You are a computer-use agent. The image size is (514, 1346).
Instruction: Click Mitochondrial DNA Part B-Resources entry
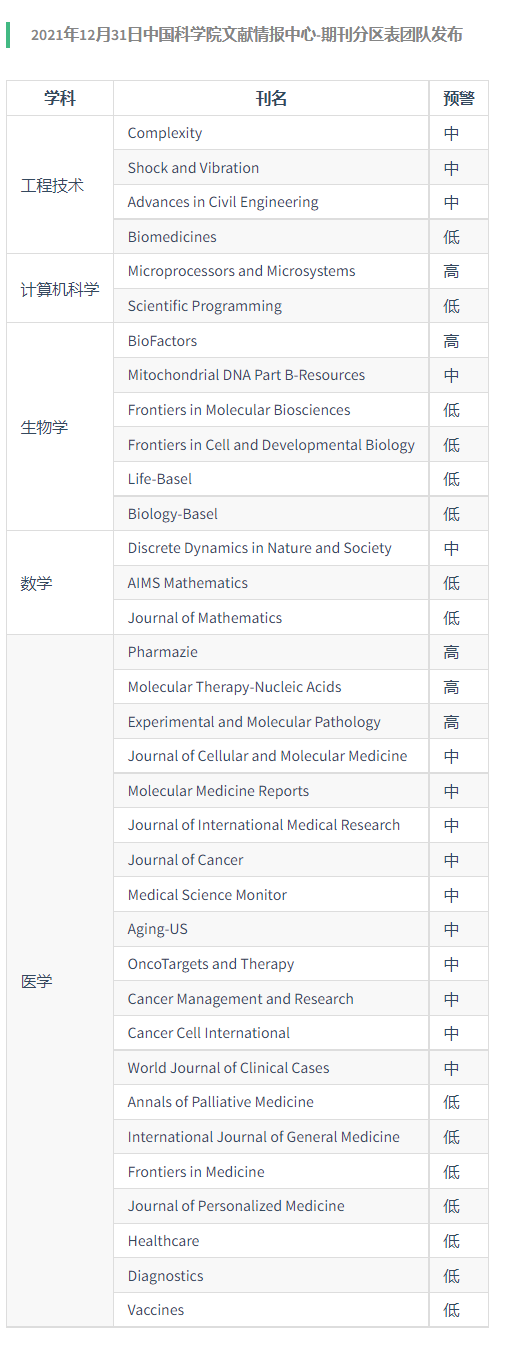click(246, 375)
